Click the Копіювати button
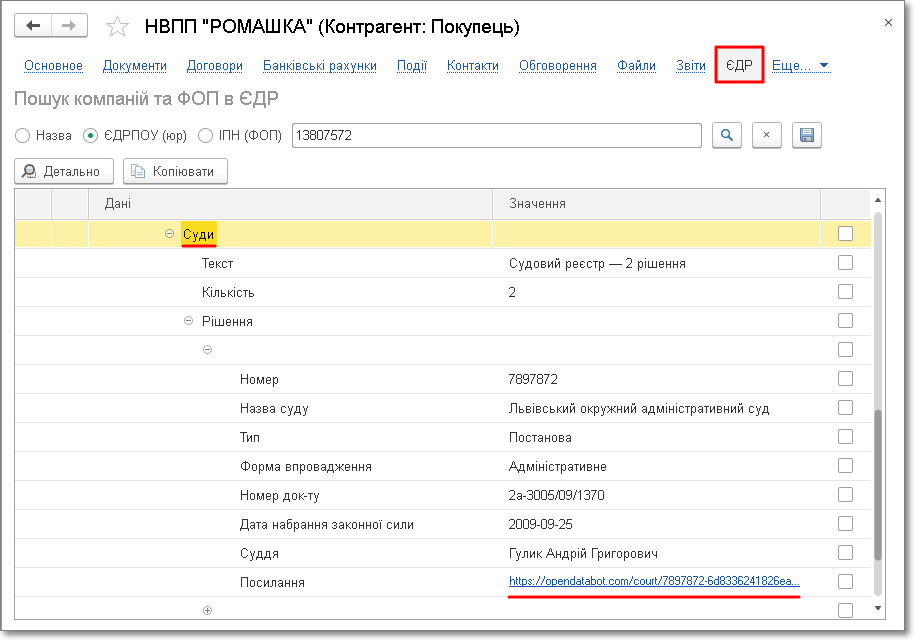Image resolution: width=914 pixels, height=640 pixels. coord(175,172)
